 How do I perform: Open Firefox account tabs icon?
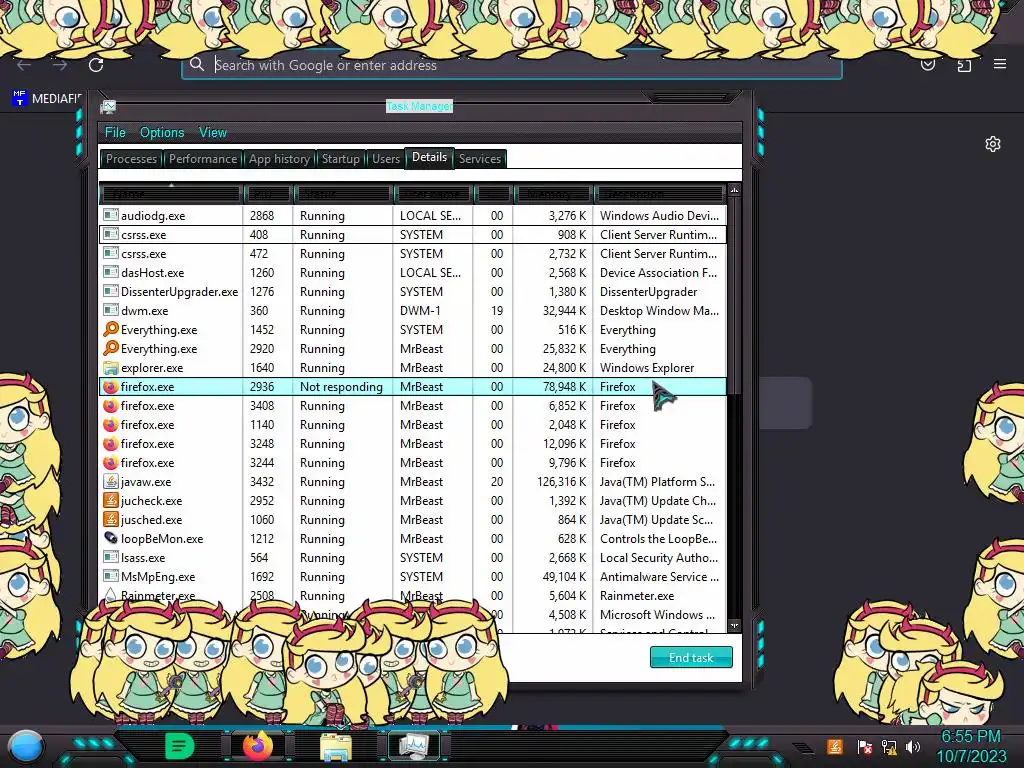point(964,65)
